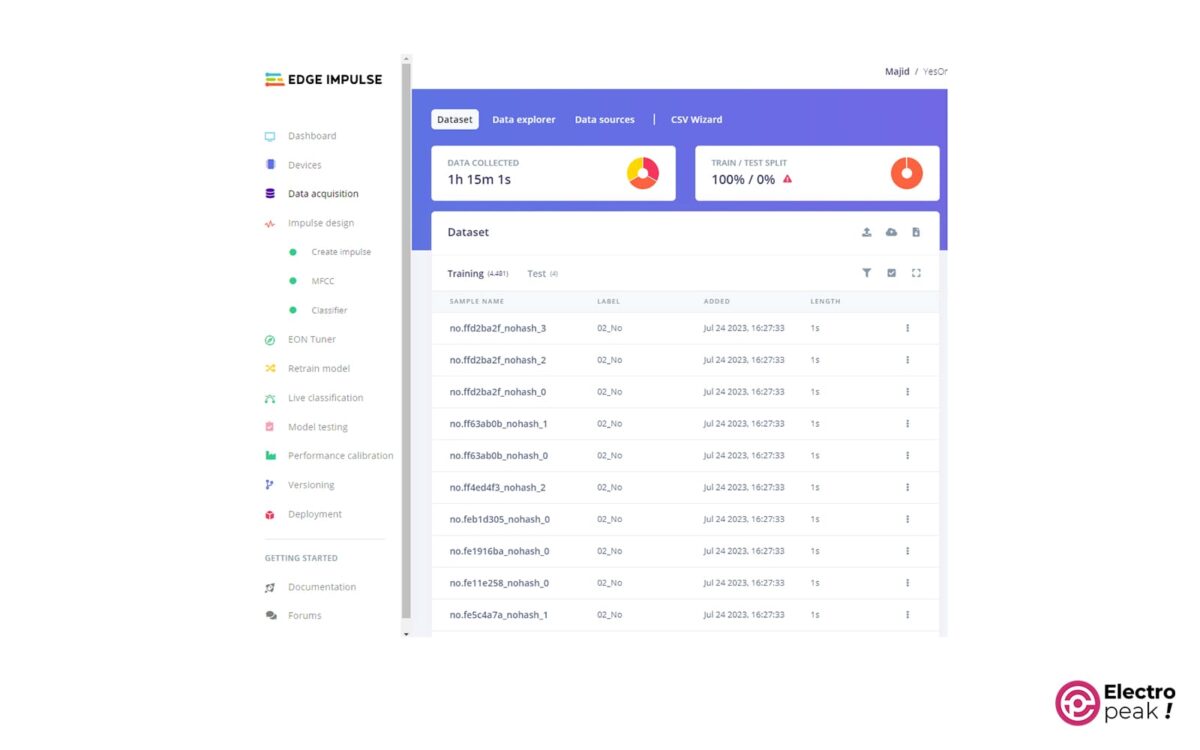The width and height of the screenshot is (1200, 750).
Task: Click the cloud export icon in Dataset header
Action: (x=891, y=232)
